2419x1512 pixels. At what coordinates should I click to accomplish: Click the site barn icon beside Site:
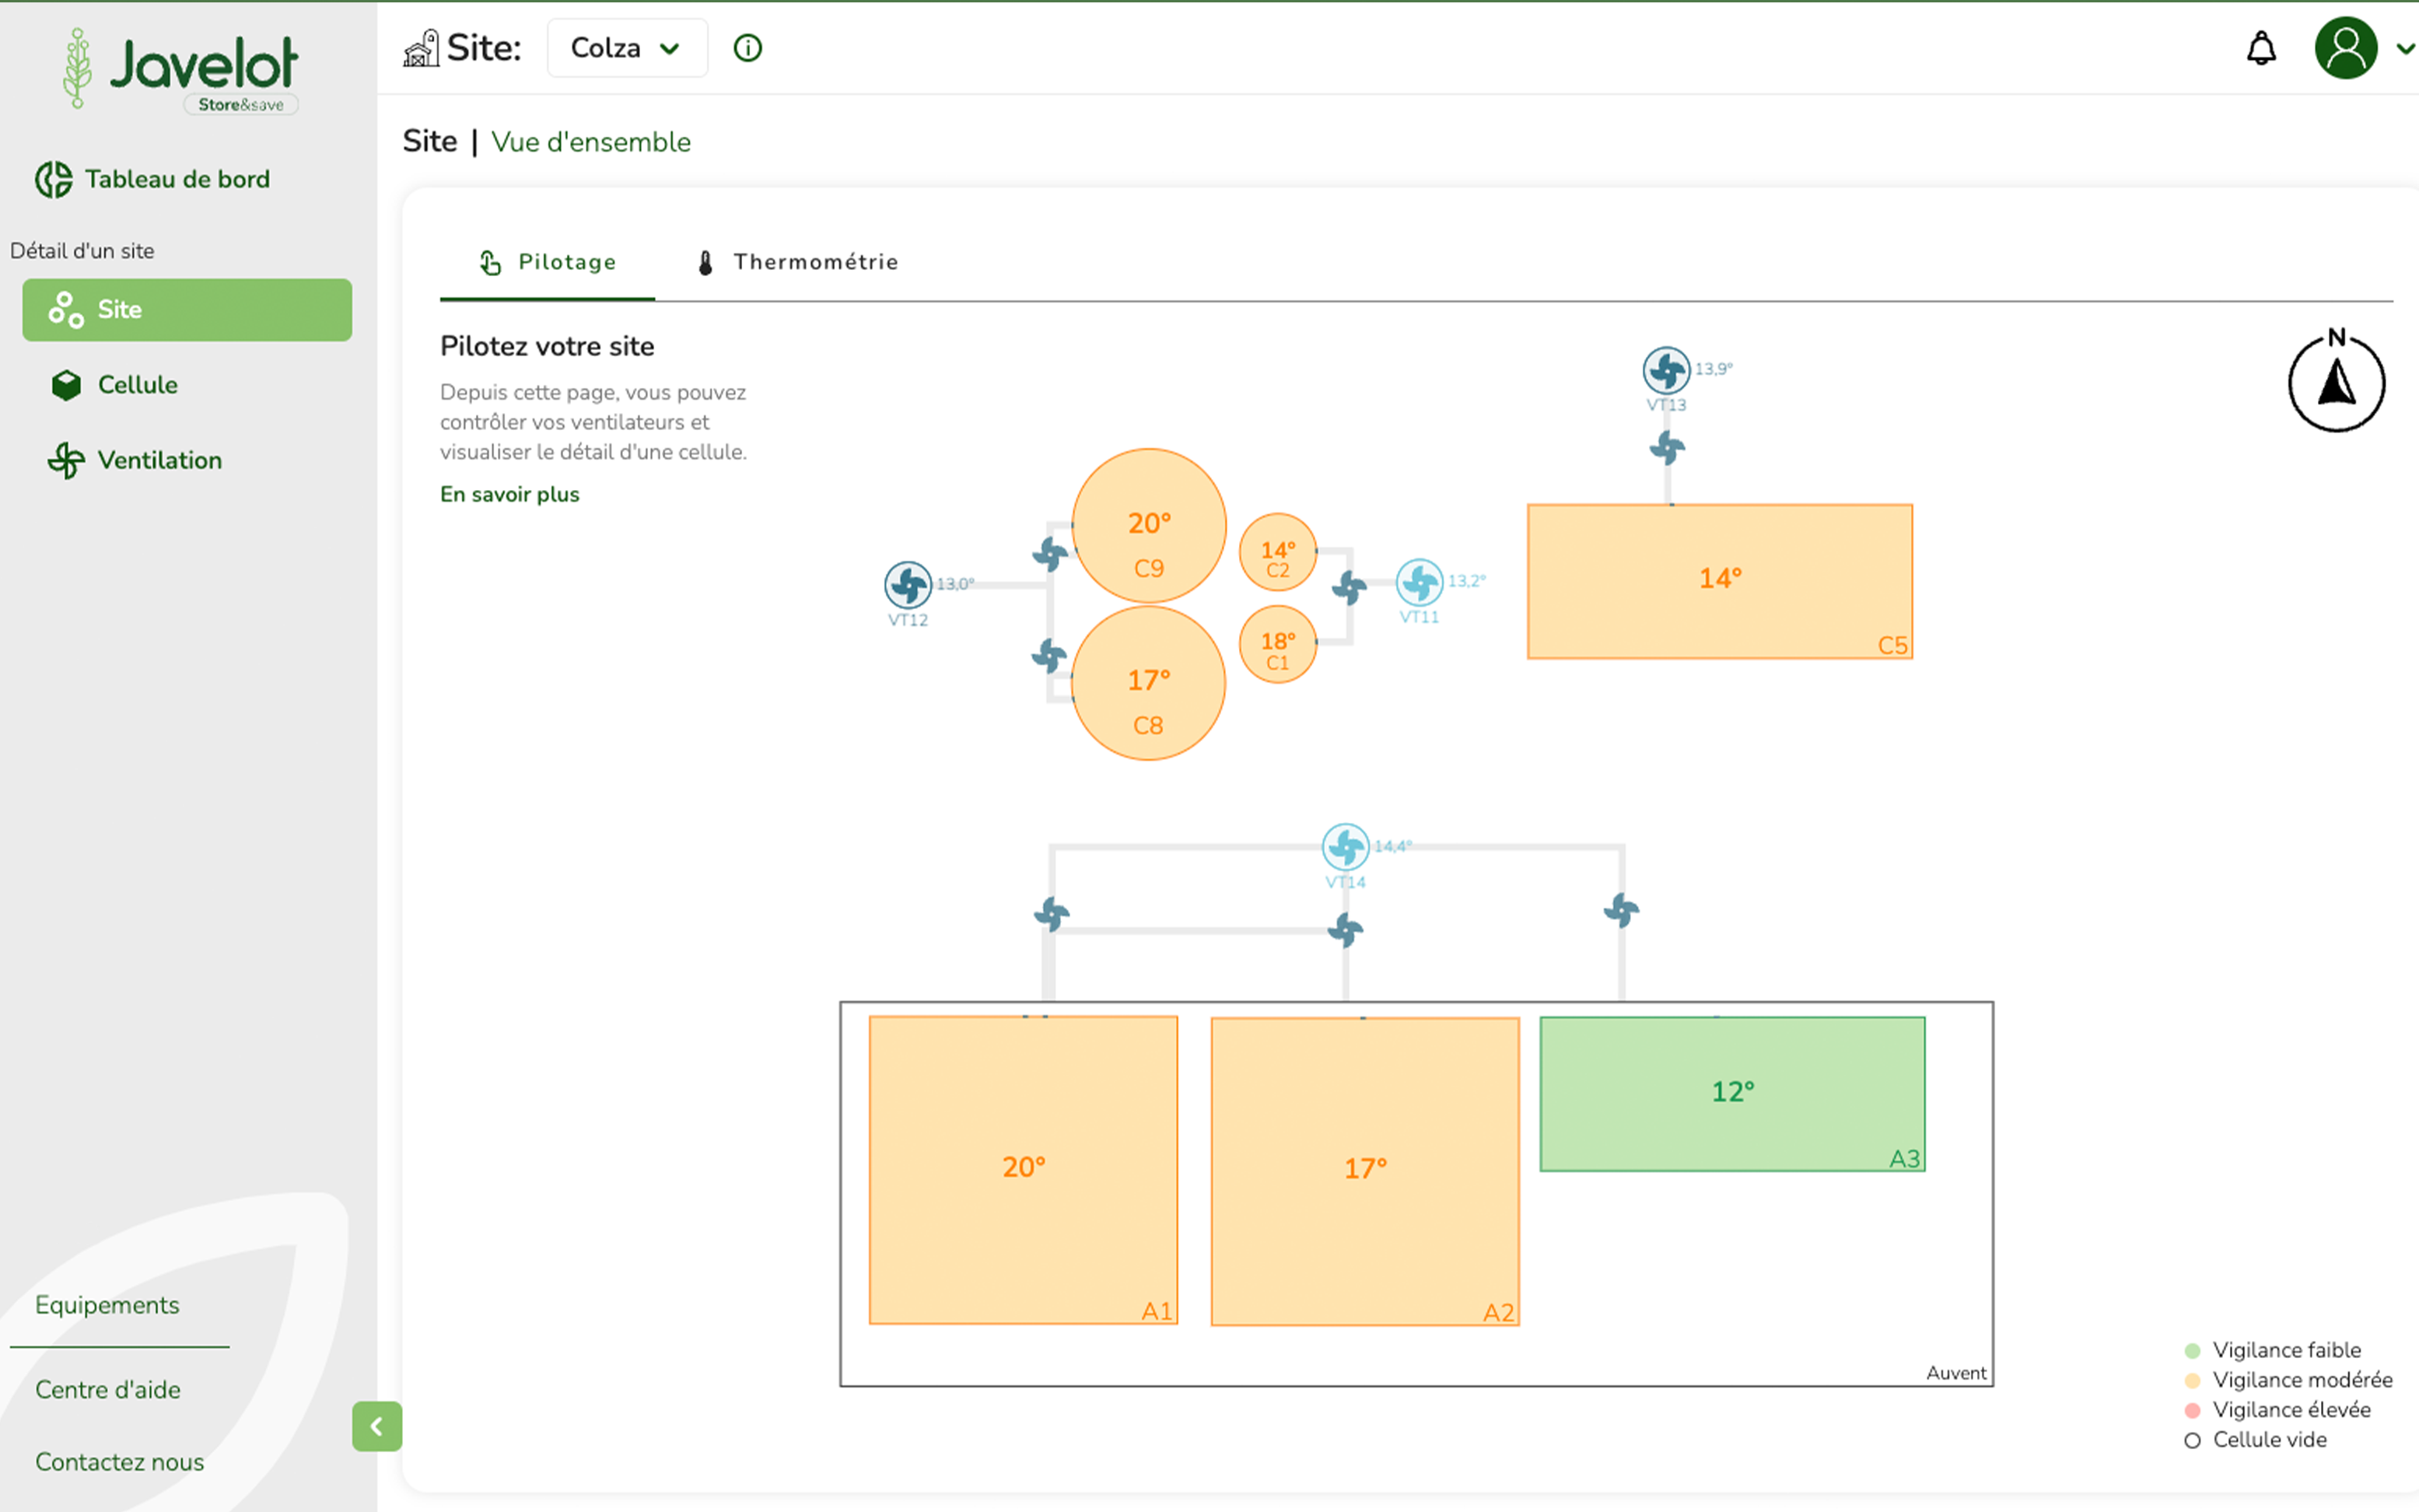click(x=421, y=48)
